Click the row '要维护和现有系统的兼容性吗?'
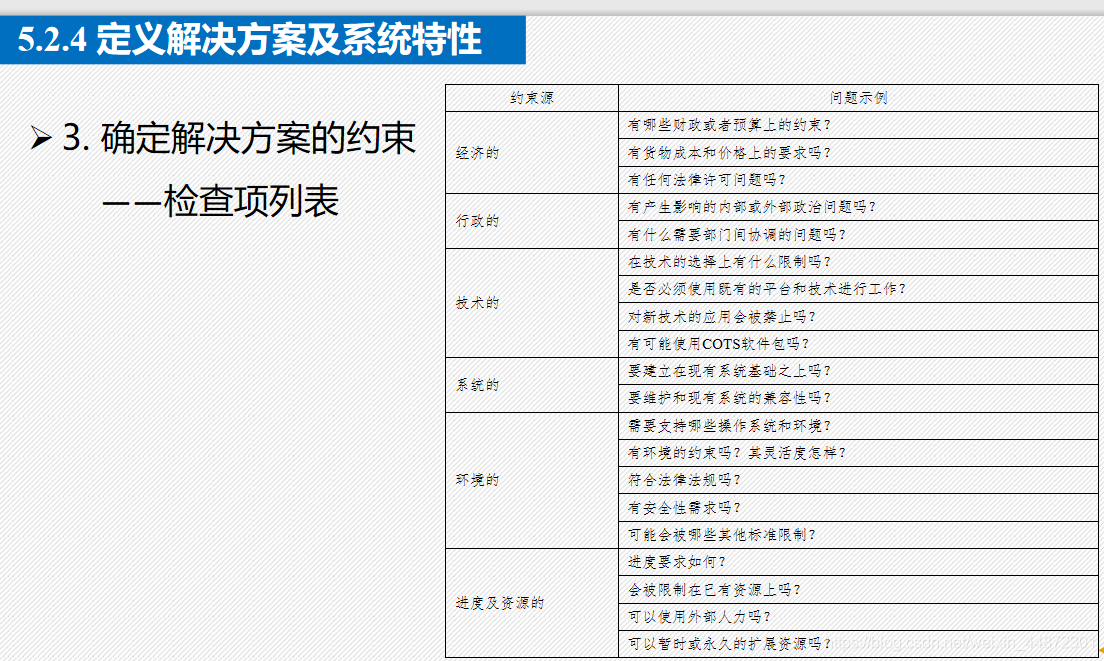Screen dimensions: 1104x661 tap(858, 398)
